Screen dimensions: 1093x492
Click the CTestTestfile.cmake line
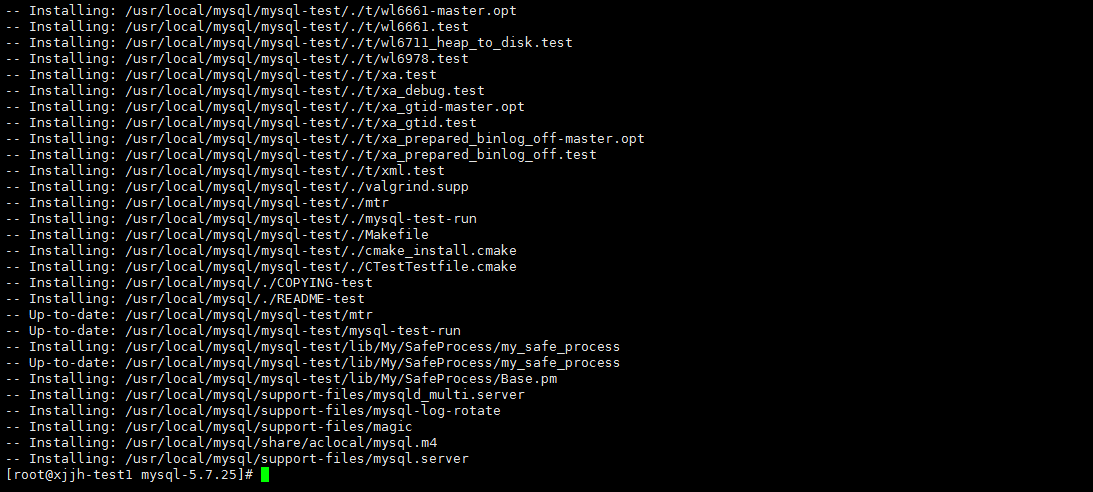tap(261, 267)
